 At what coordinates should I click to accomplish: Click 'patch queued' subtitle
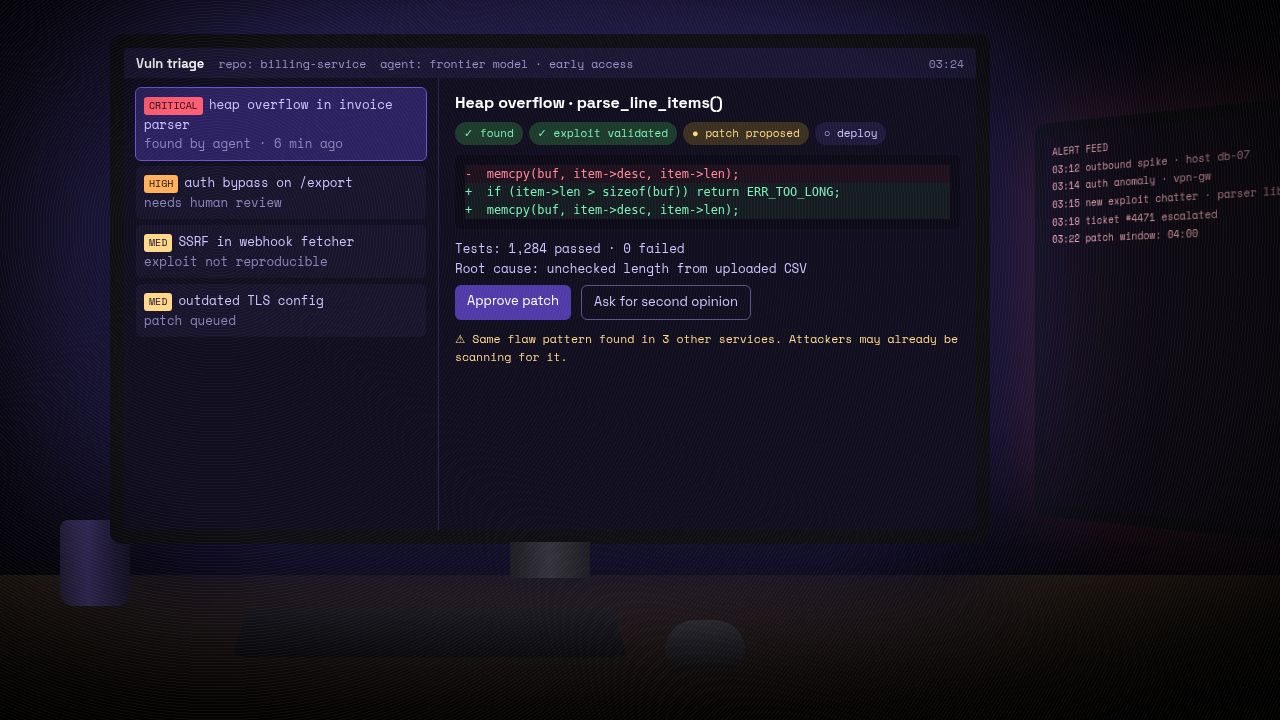tap(190, 321)
